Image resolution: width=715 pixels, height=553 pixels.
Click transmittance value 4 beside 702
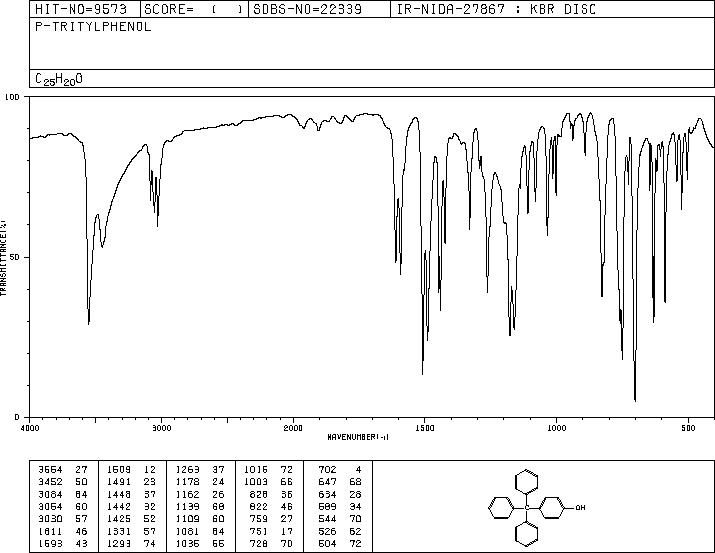pos(358,469)
